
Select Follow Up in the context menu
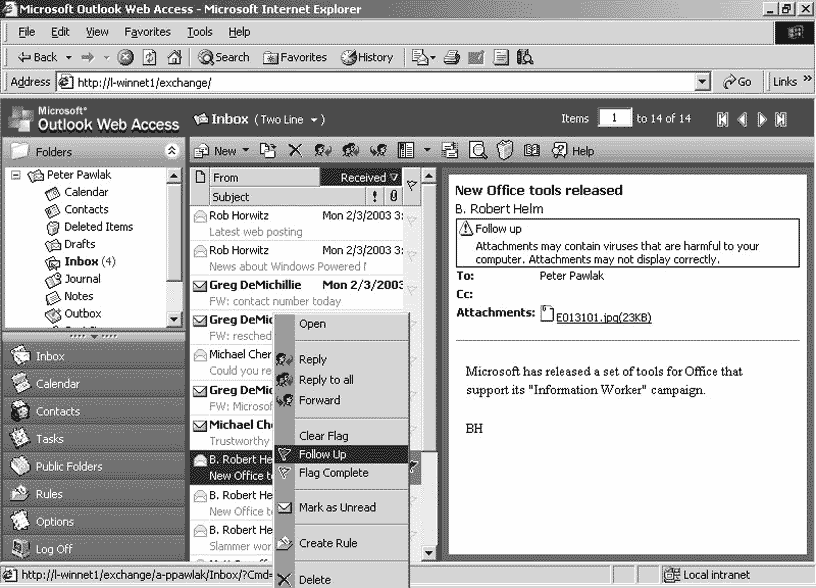coord(341,454)
